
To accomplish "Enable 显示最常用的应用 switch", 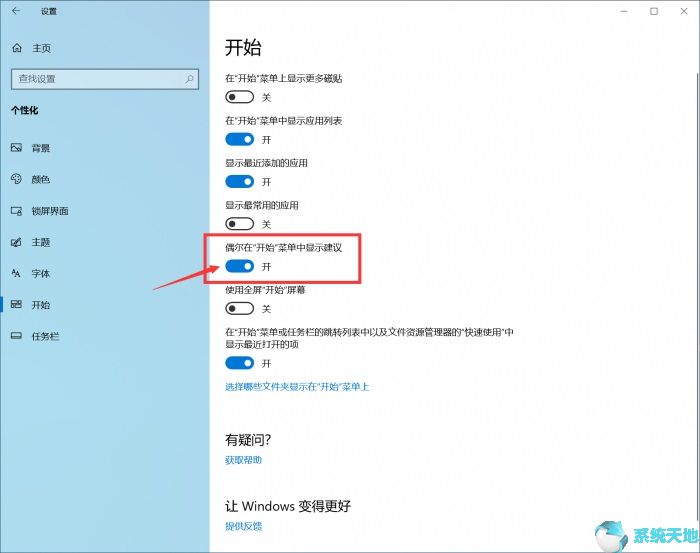I will pyautogui.click(x=239, y=224).
